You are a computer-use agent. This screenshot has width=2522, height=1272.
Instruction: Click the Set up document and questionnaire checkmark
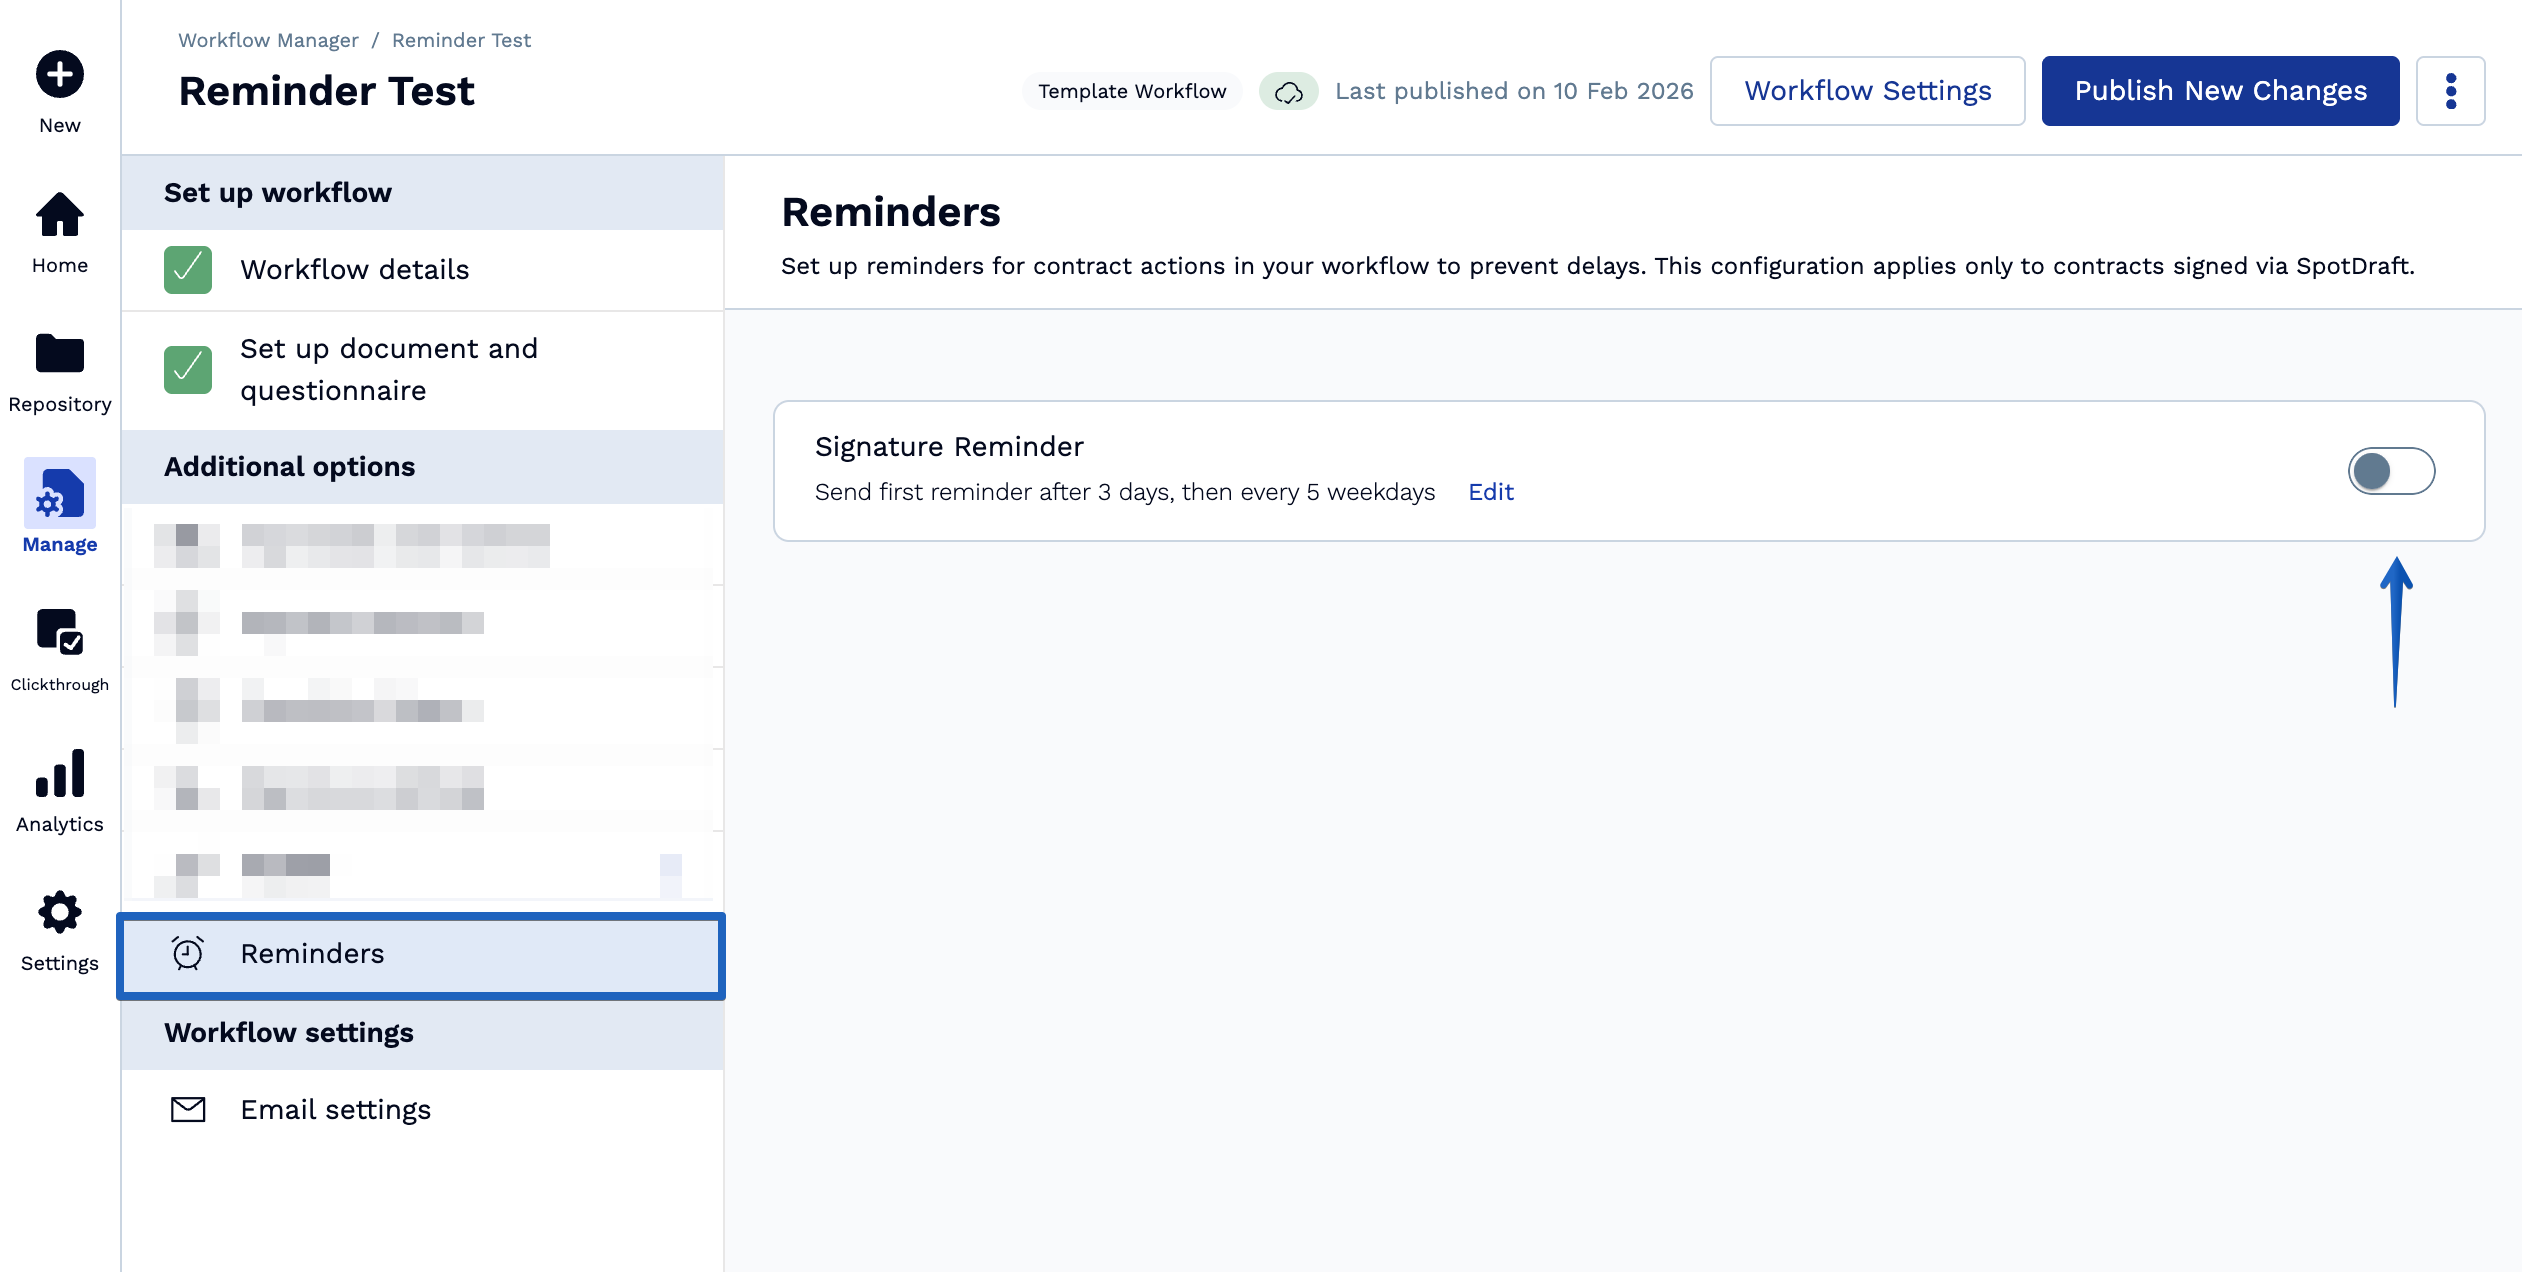(186, 369)
